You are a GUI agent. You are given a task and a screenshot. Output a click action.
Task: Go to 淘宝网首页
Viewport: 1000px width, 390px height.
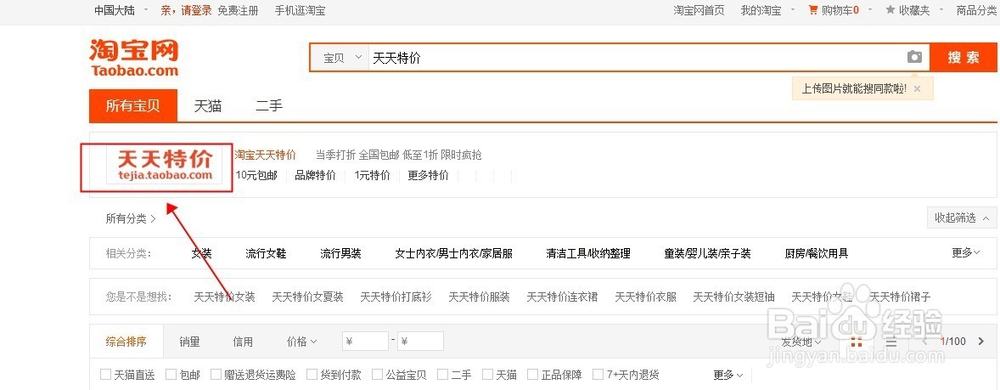699,10
